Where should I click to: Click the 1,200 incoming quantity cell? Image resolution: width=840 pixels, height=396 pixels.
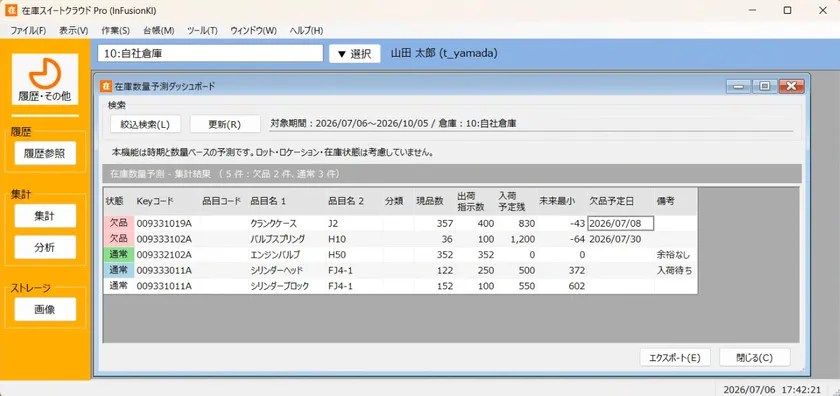tap(516, 239)
